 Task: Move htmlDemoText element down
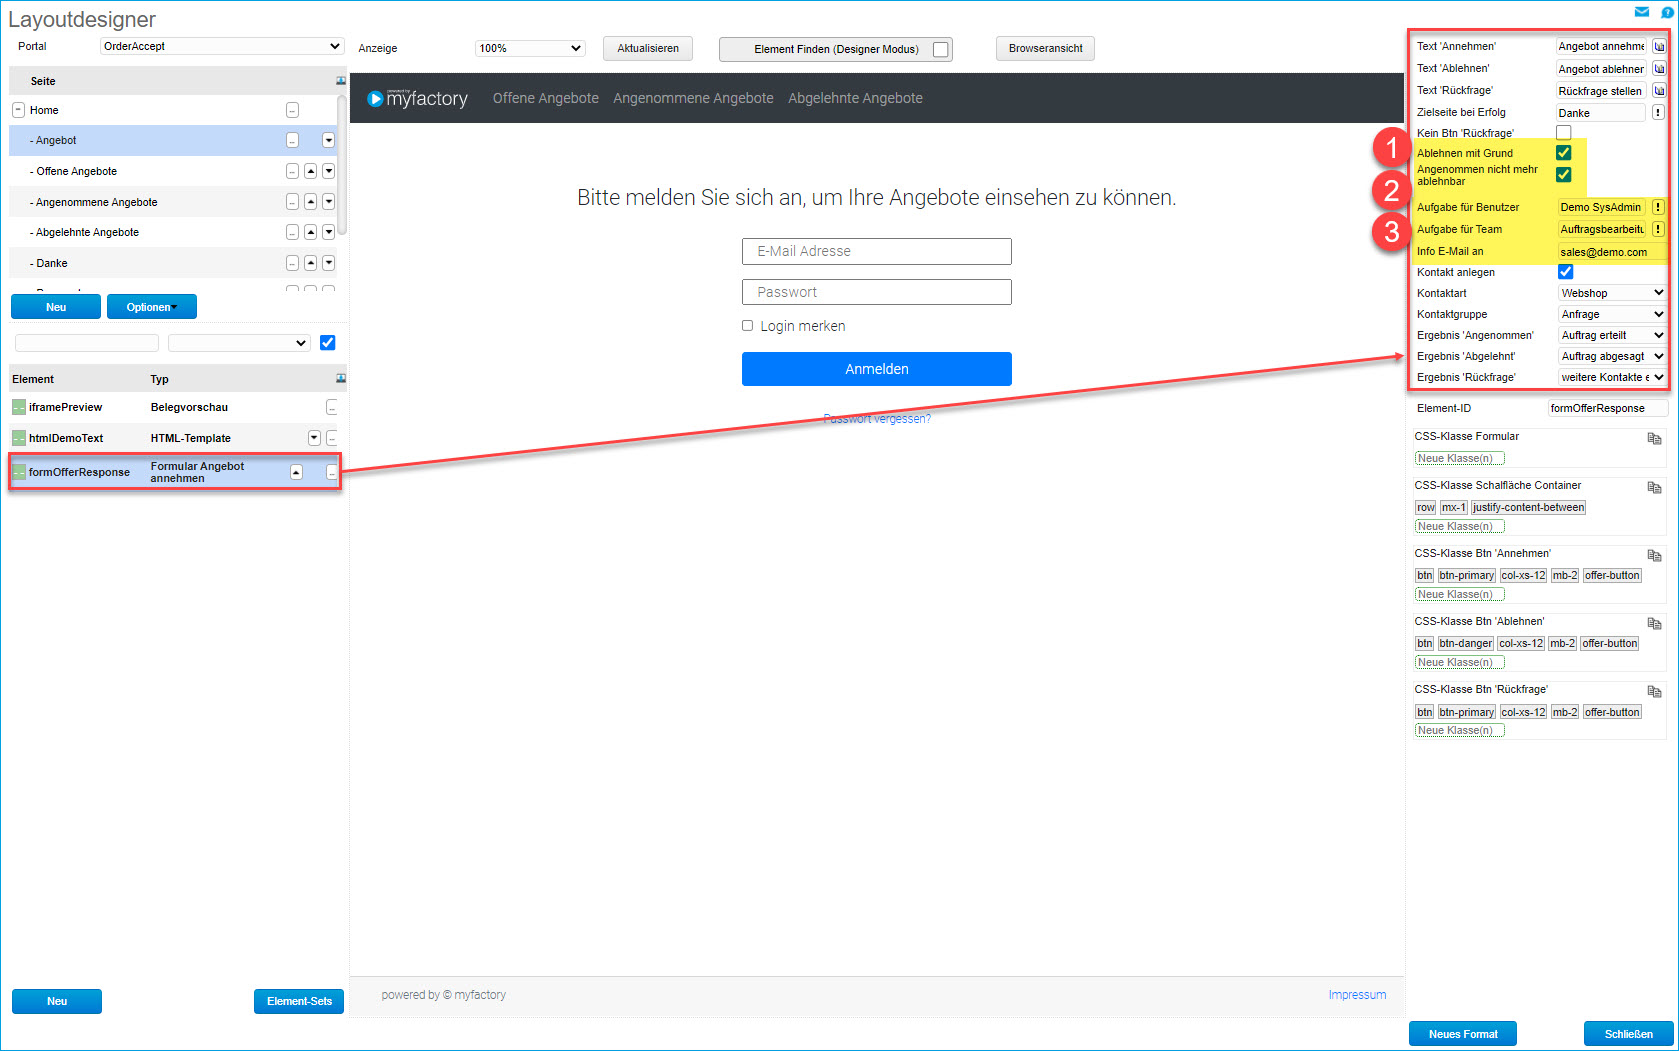pyautogui.click(x=314, y=438)
